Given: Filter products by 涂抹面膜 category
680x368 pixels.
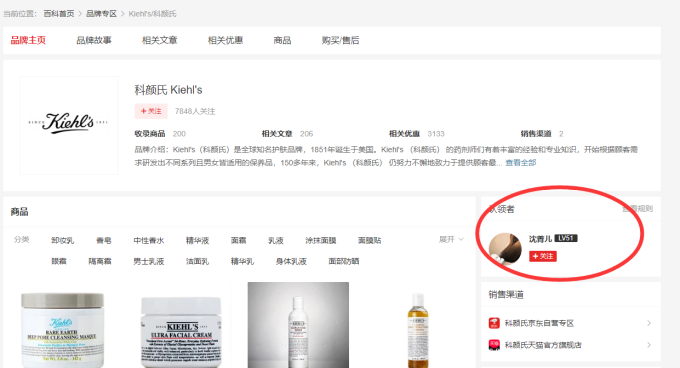Looking at the screenshot, I should tap(321, 241).
